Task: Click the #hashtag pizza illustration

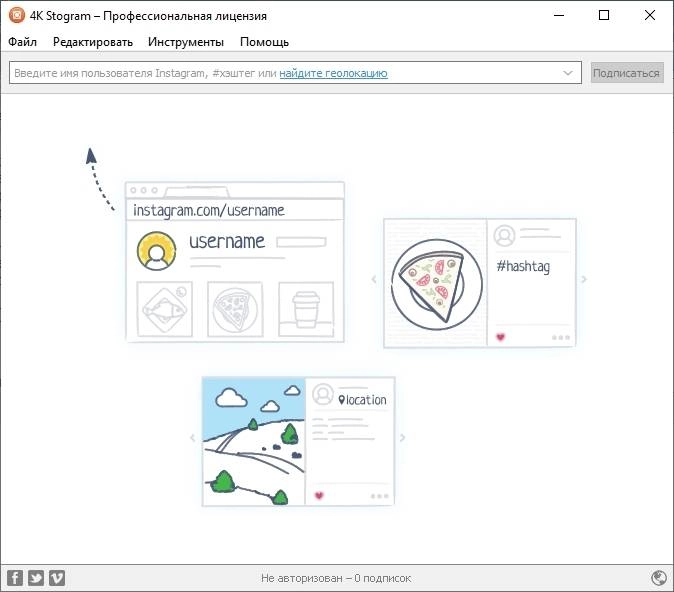Action: click(x=480, y=283)
